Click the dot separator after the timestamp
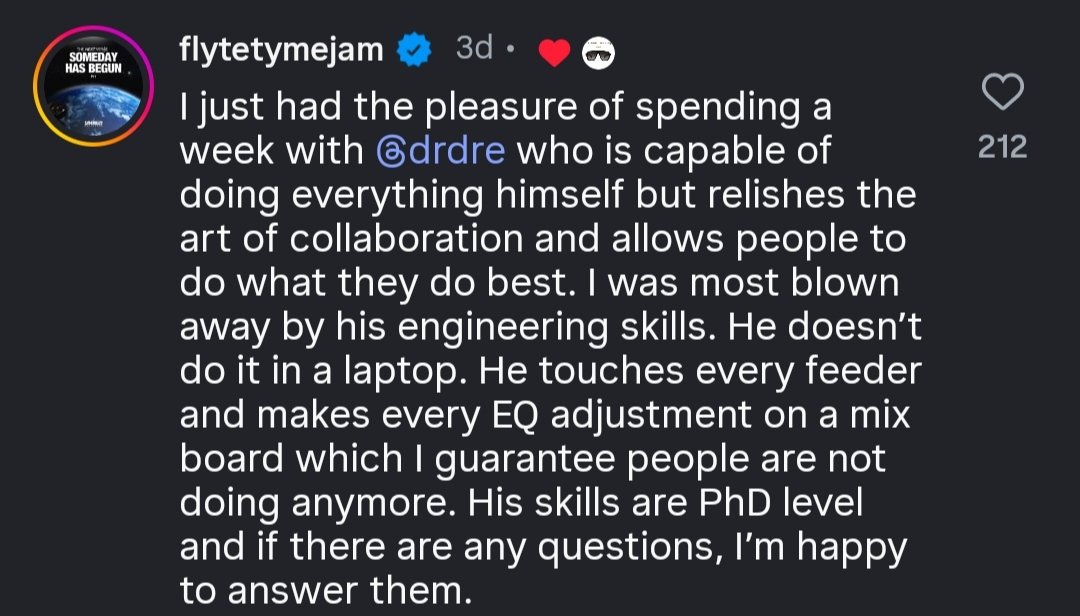This screenshot has width=1080, height=616. pyautogui.click(x=509, y=50)
